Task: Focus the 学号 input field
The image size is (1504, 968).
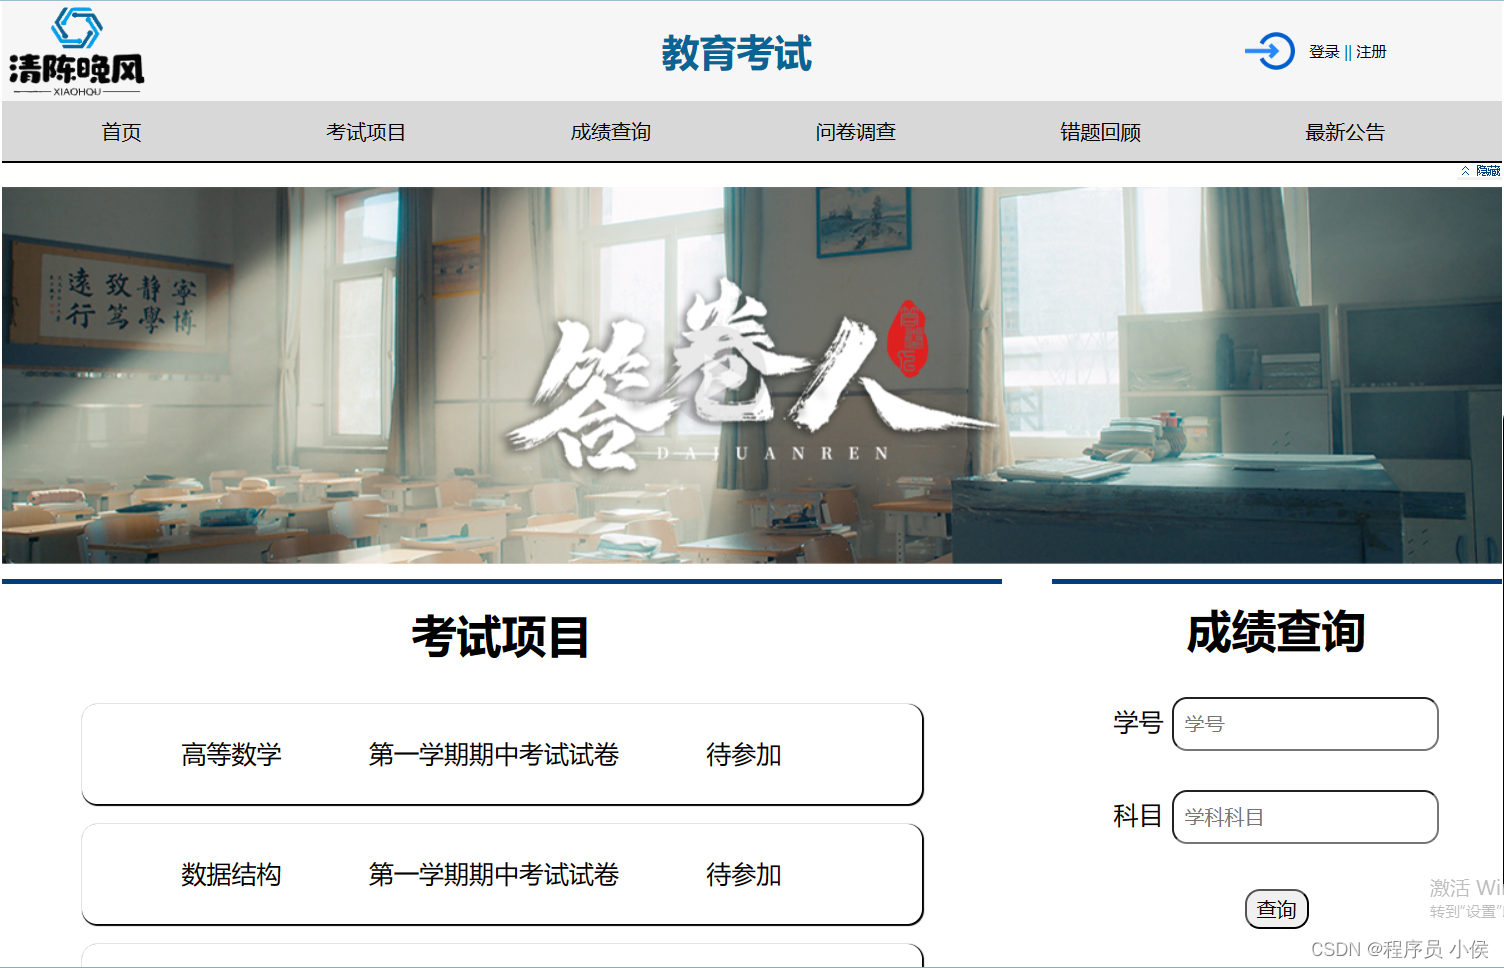Action: coord(1305,724)
